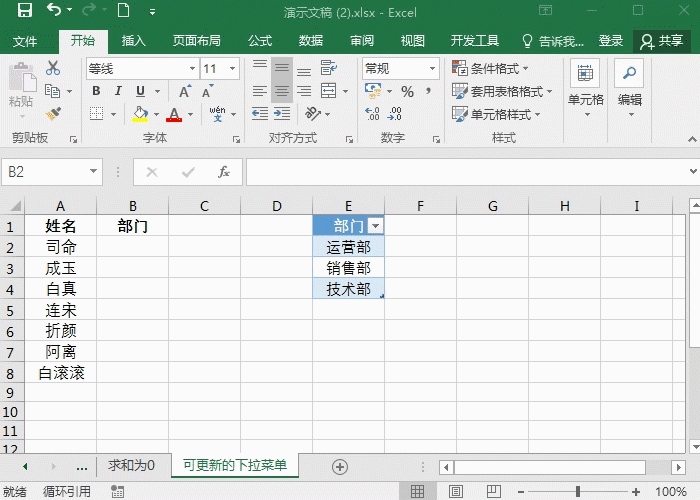The image size is (700, 500).
Task: Open the font name 等线 dropdown
Action: tap(192, 69)
